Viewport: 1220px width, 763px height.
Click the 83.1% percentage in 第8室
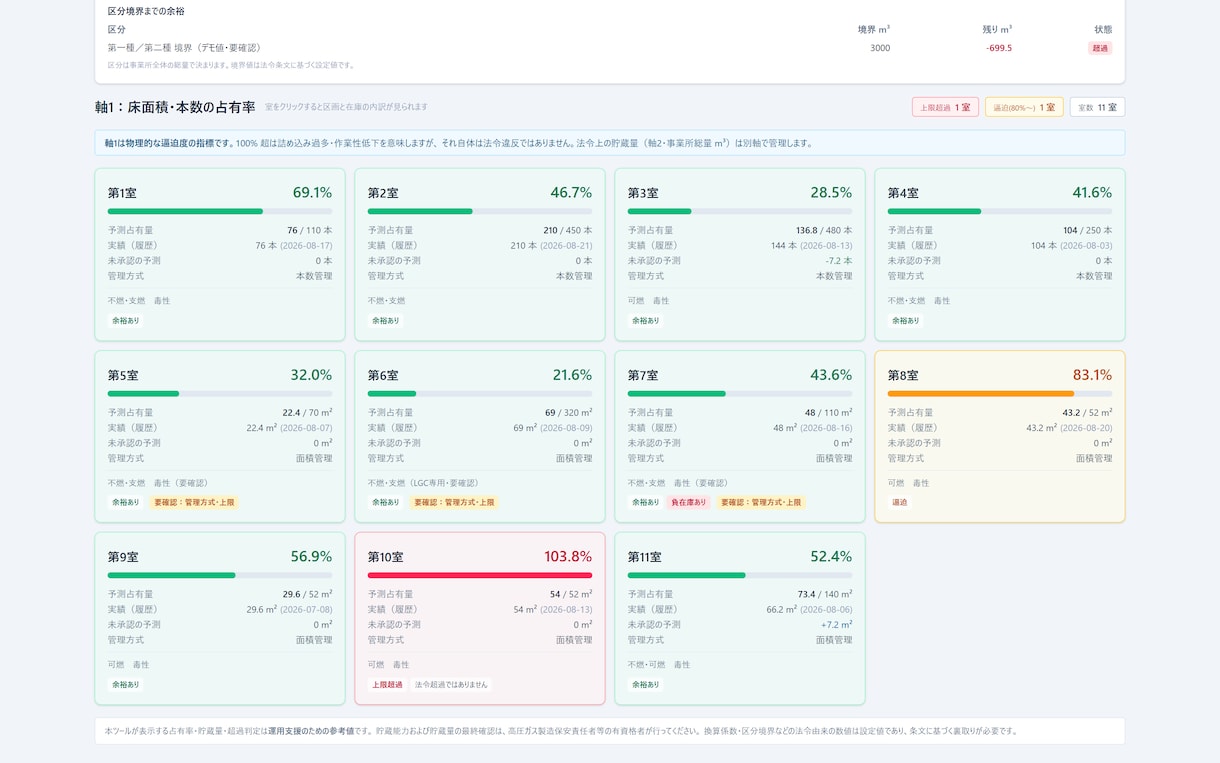(x=1092, y=375)
